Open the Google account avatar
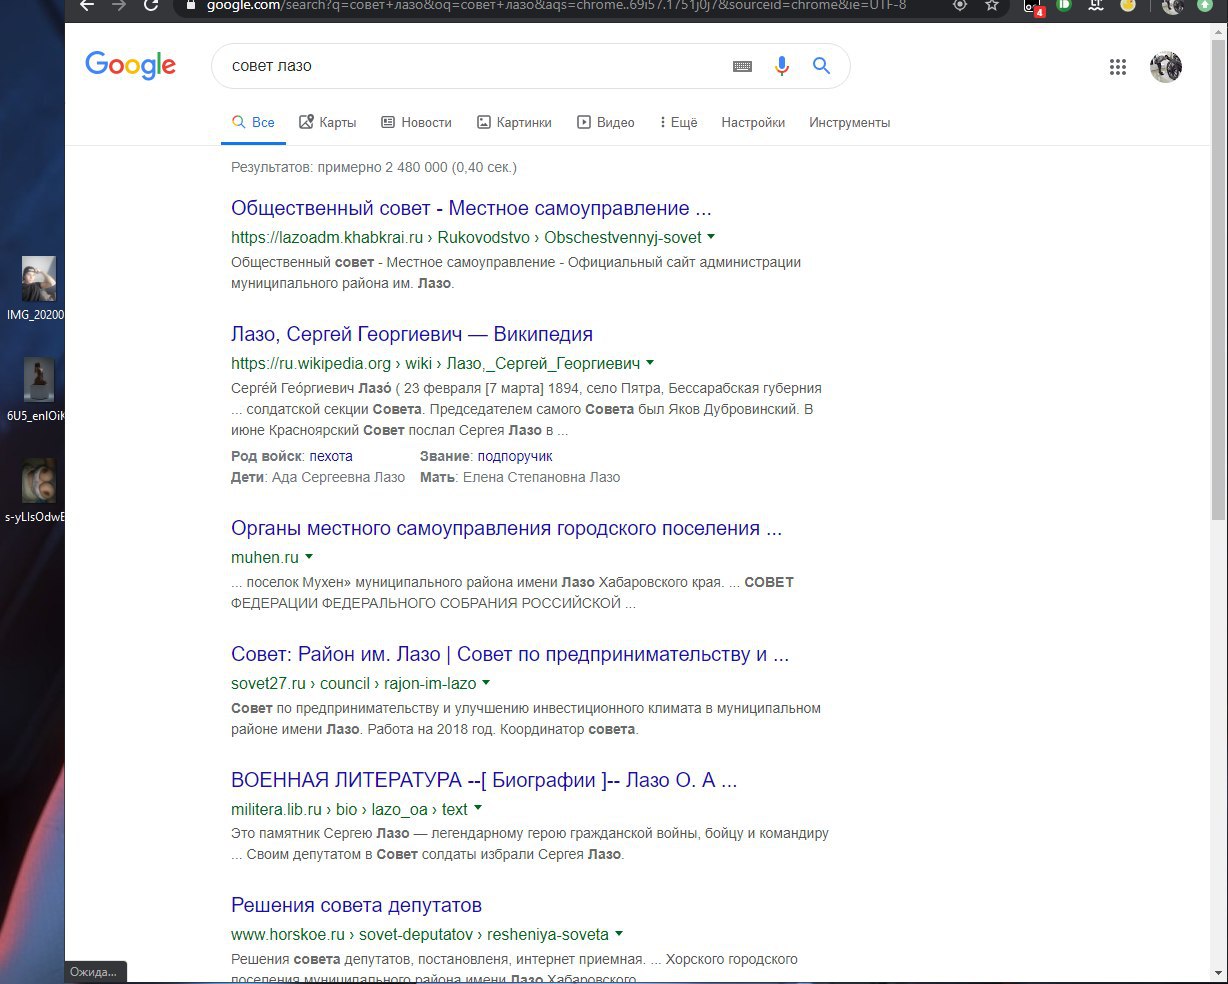The width and height of the screenshot is (1228, 984). coord(1166,67)
